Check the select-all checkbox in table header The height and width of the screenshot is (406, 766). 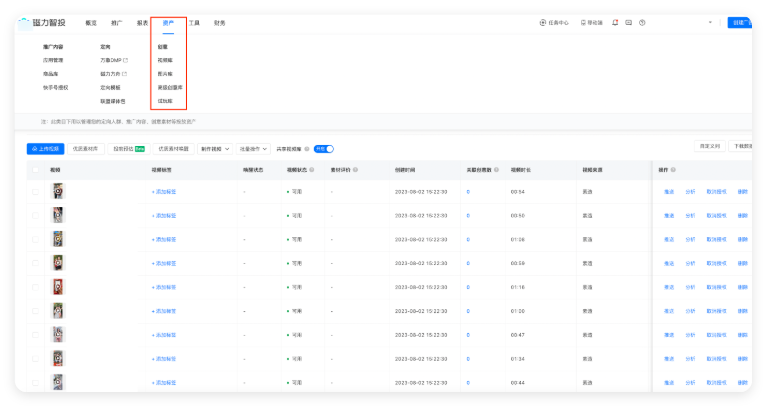[x=36, y=170]
